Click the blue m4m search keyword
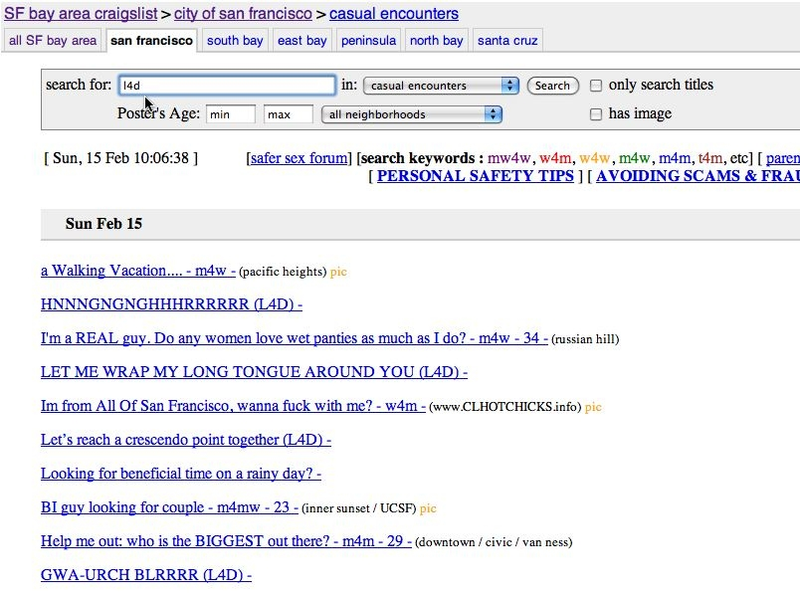Screen dimensions: 800x593 674,158
